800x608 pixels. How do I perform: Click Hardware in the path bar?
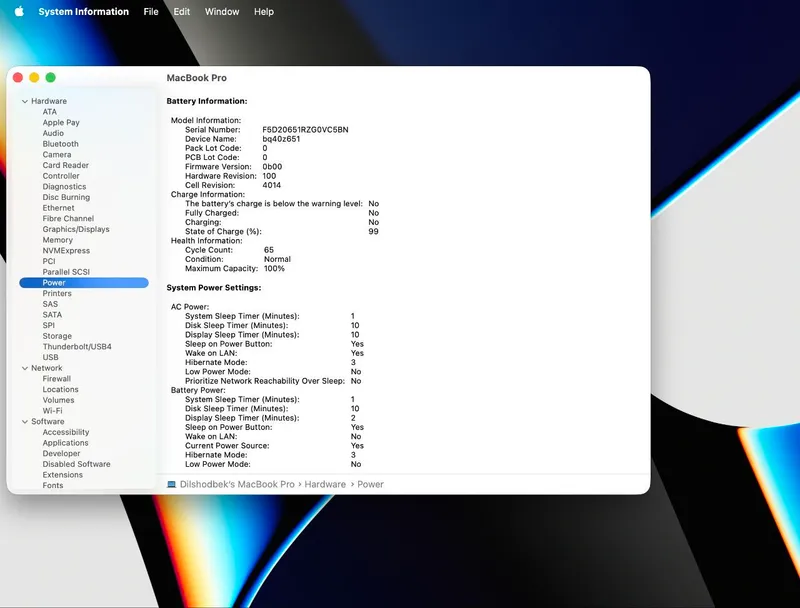[325, 484]
